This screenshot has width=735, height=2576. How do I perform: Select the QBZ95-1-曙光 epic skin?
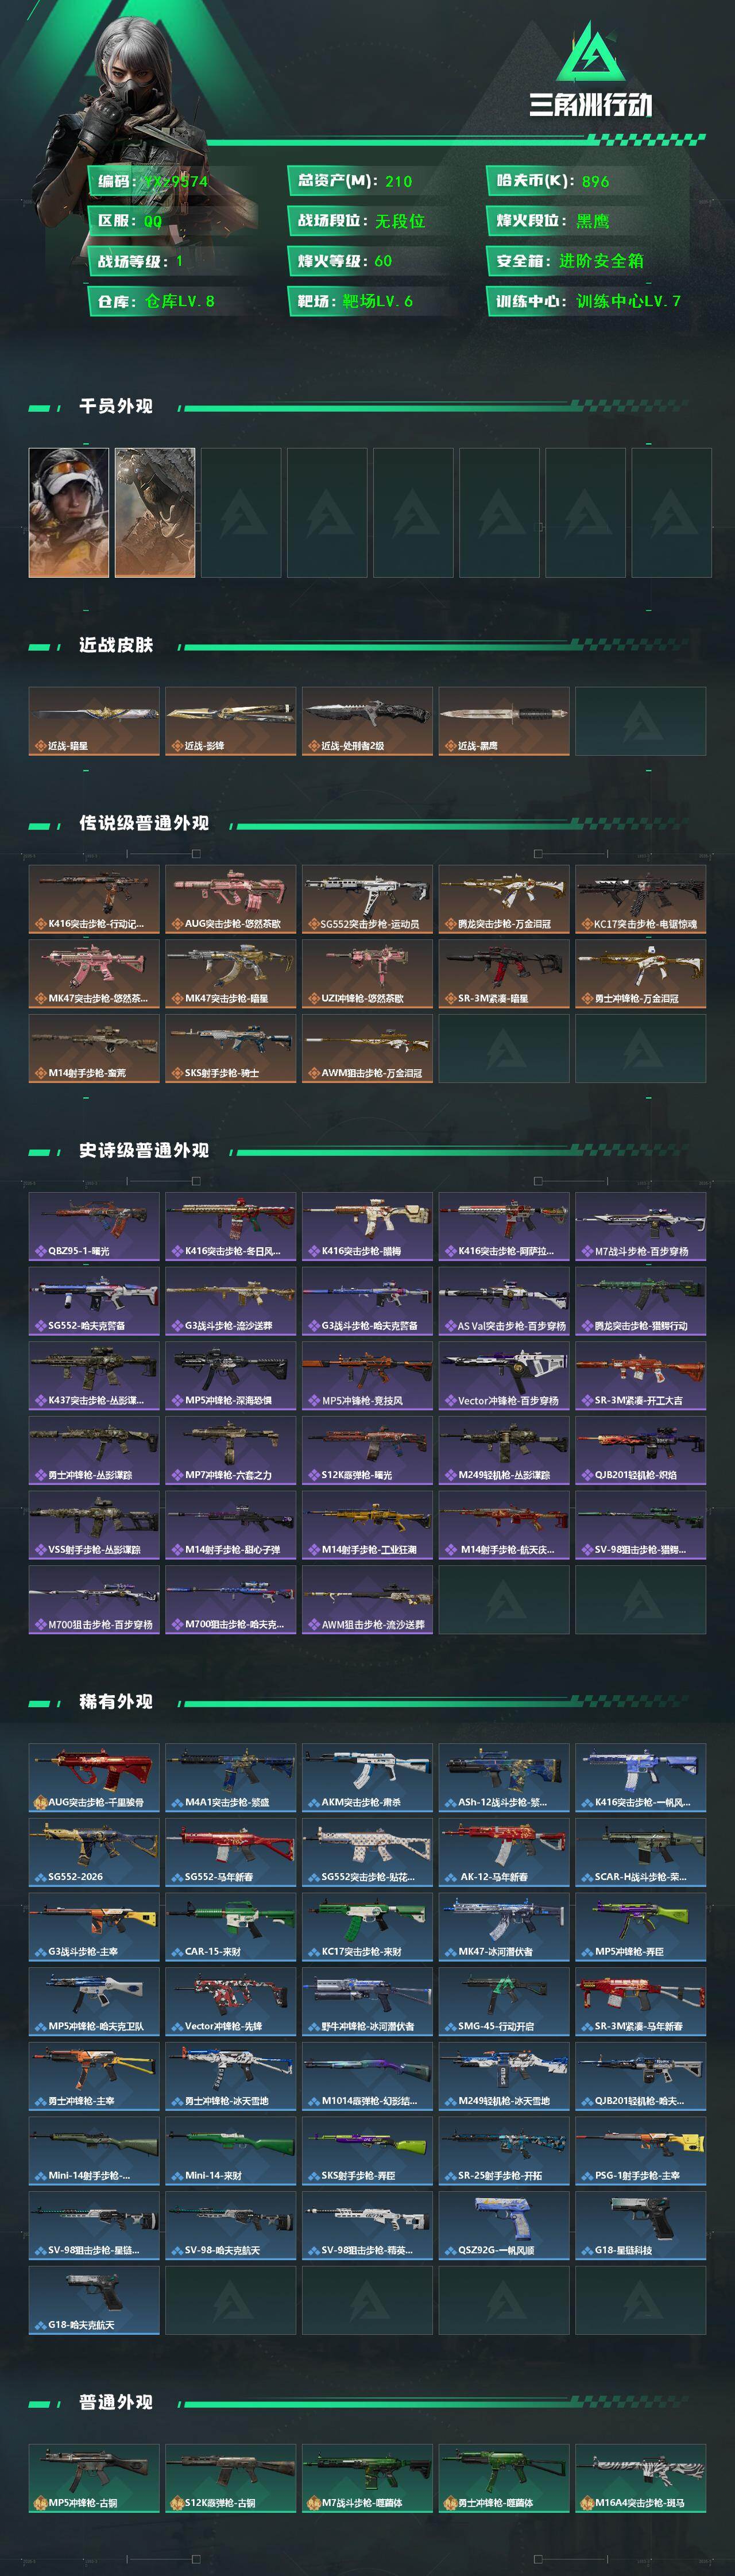coord(94,1226)
